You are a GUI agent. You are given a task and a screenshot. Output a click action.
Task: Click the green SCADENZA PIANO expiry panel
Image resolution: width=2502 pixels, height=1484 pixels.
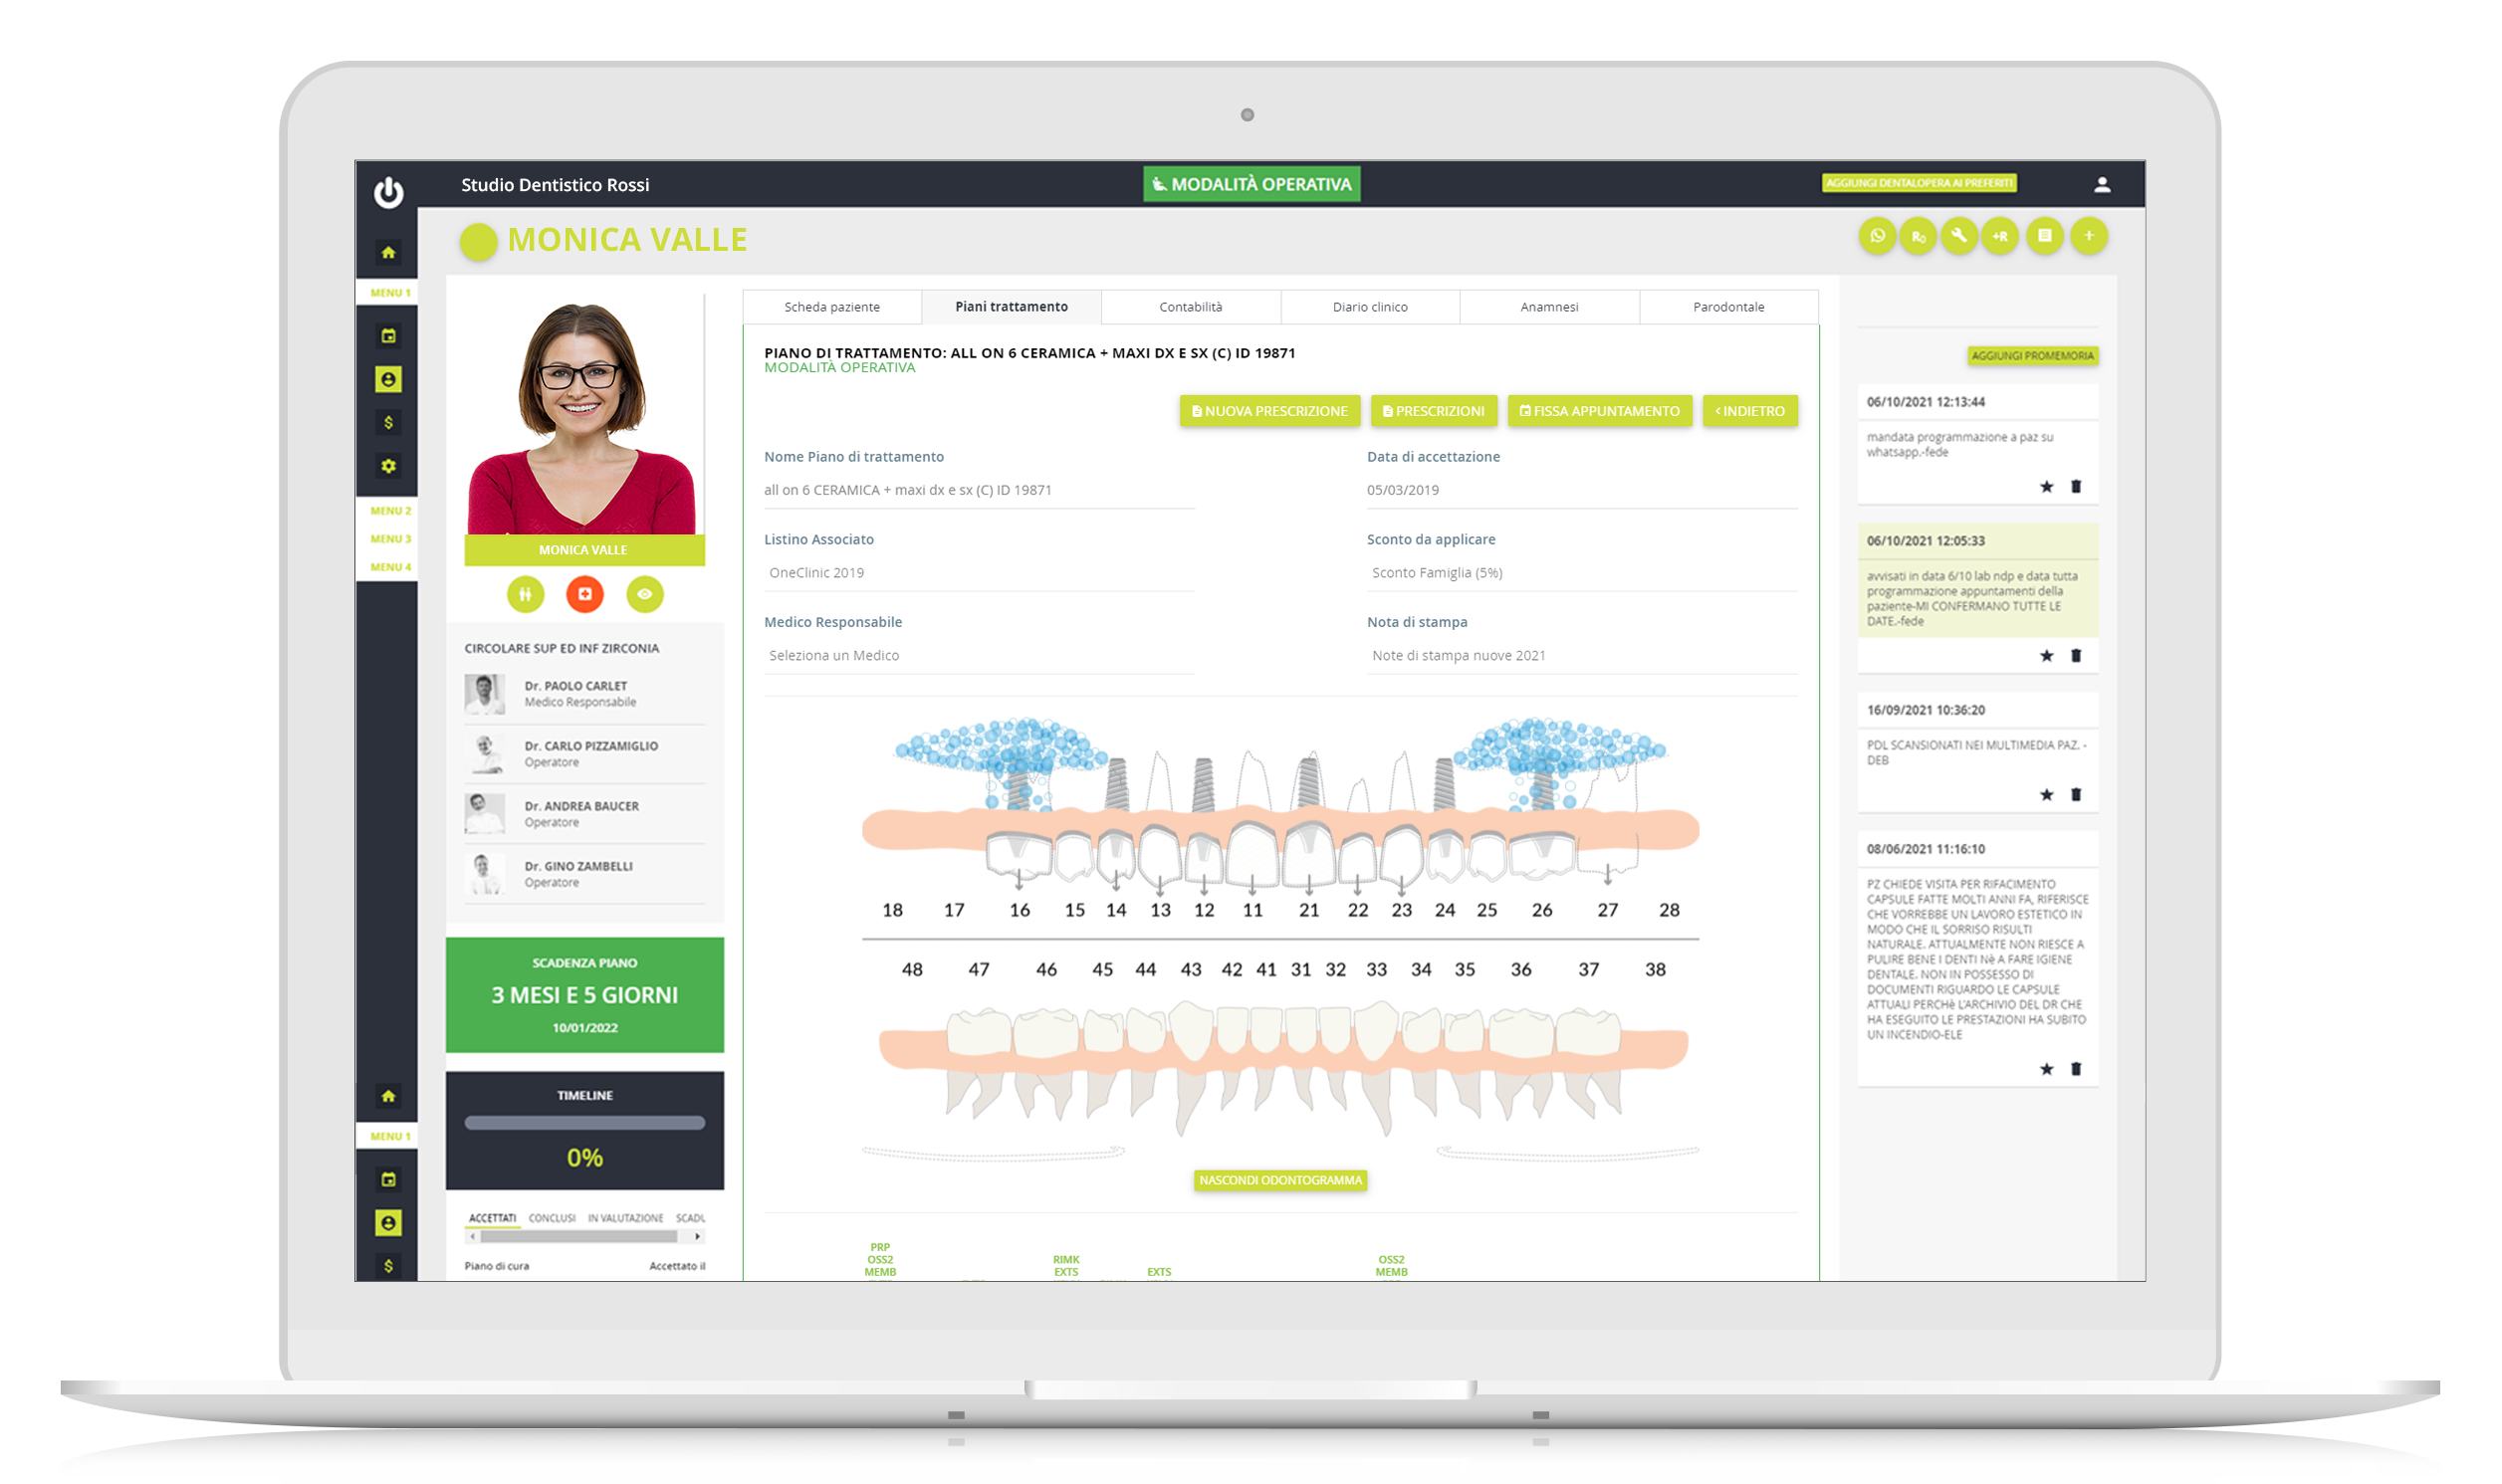(x=585, y=995)
